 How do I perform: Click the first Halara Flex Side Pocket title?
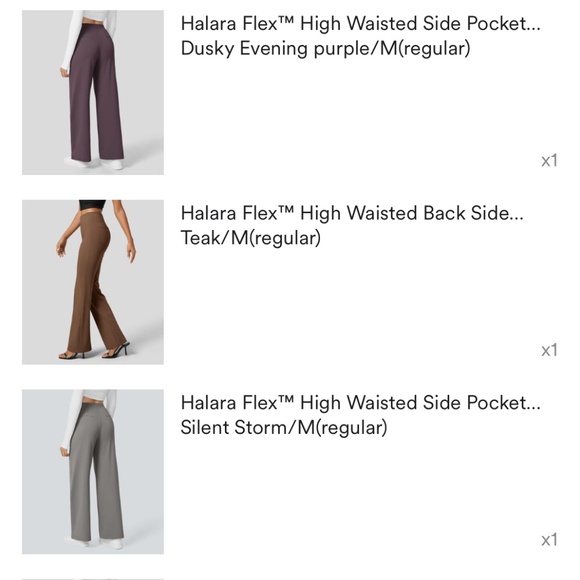pos(361,24)
